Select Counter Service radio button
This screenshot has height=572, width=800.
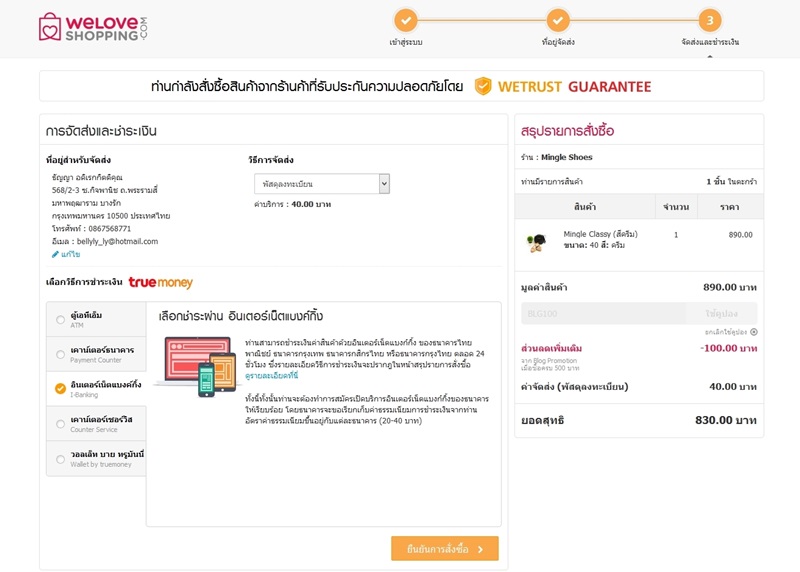[60, 424]
